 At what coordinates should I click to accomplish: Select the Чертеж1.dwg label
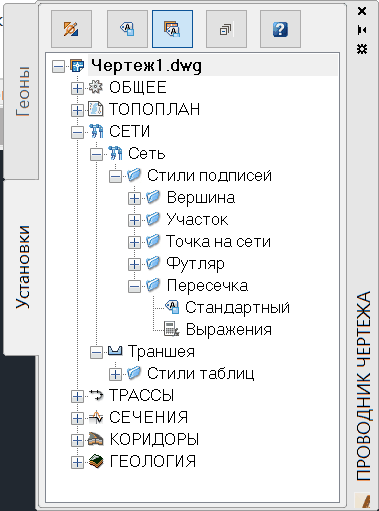coord(146,66)
